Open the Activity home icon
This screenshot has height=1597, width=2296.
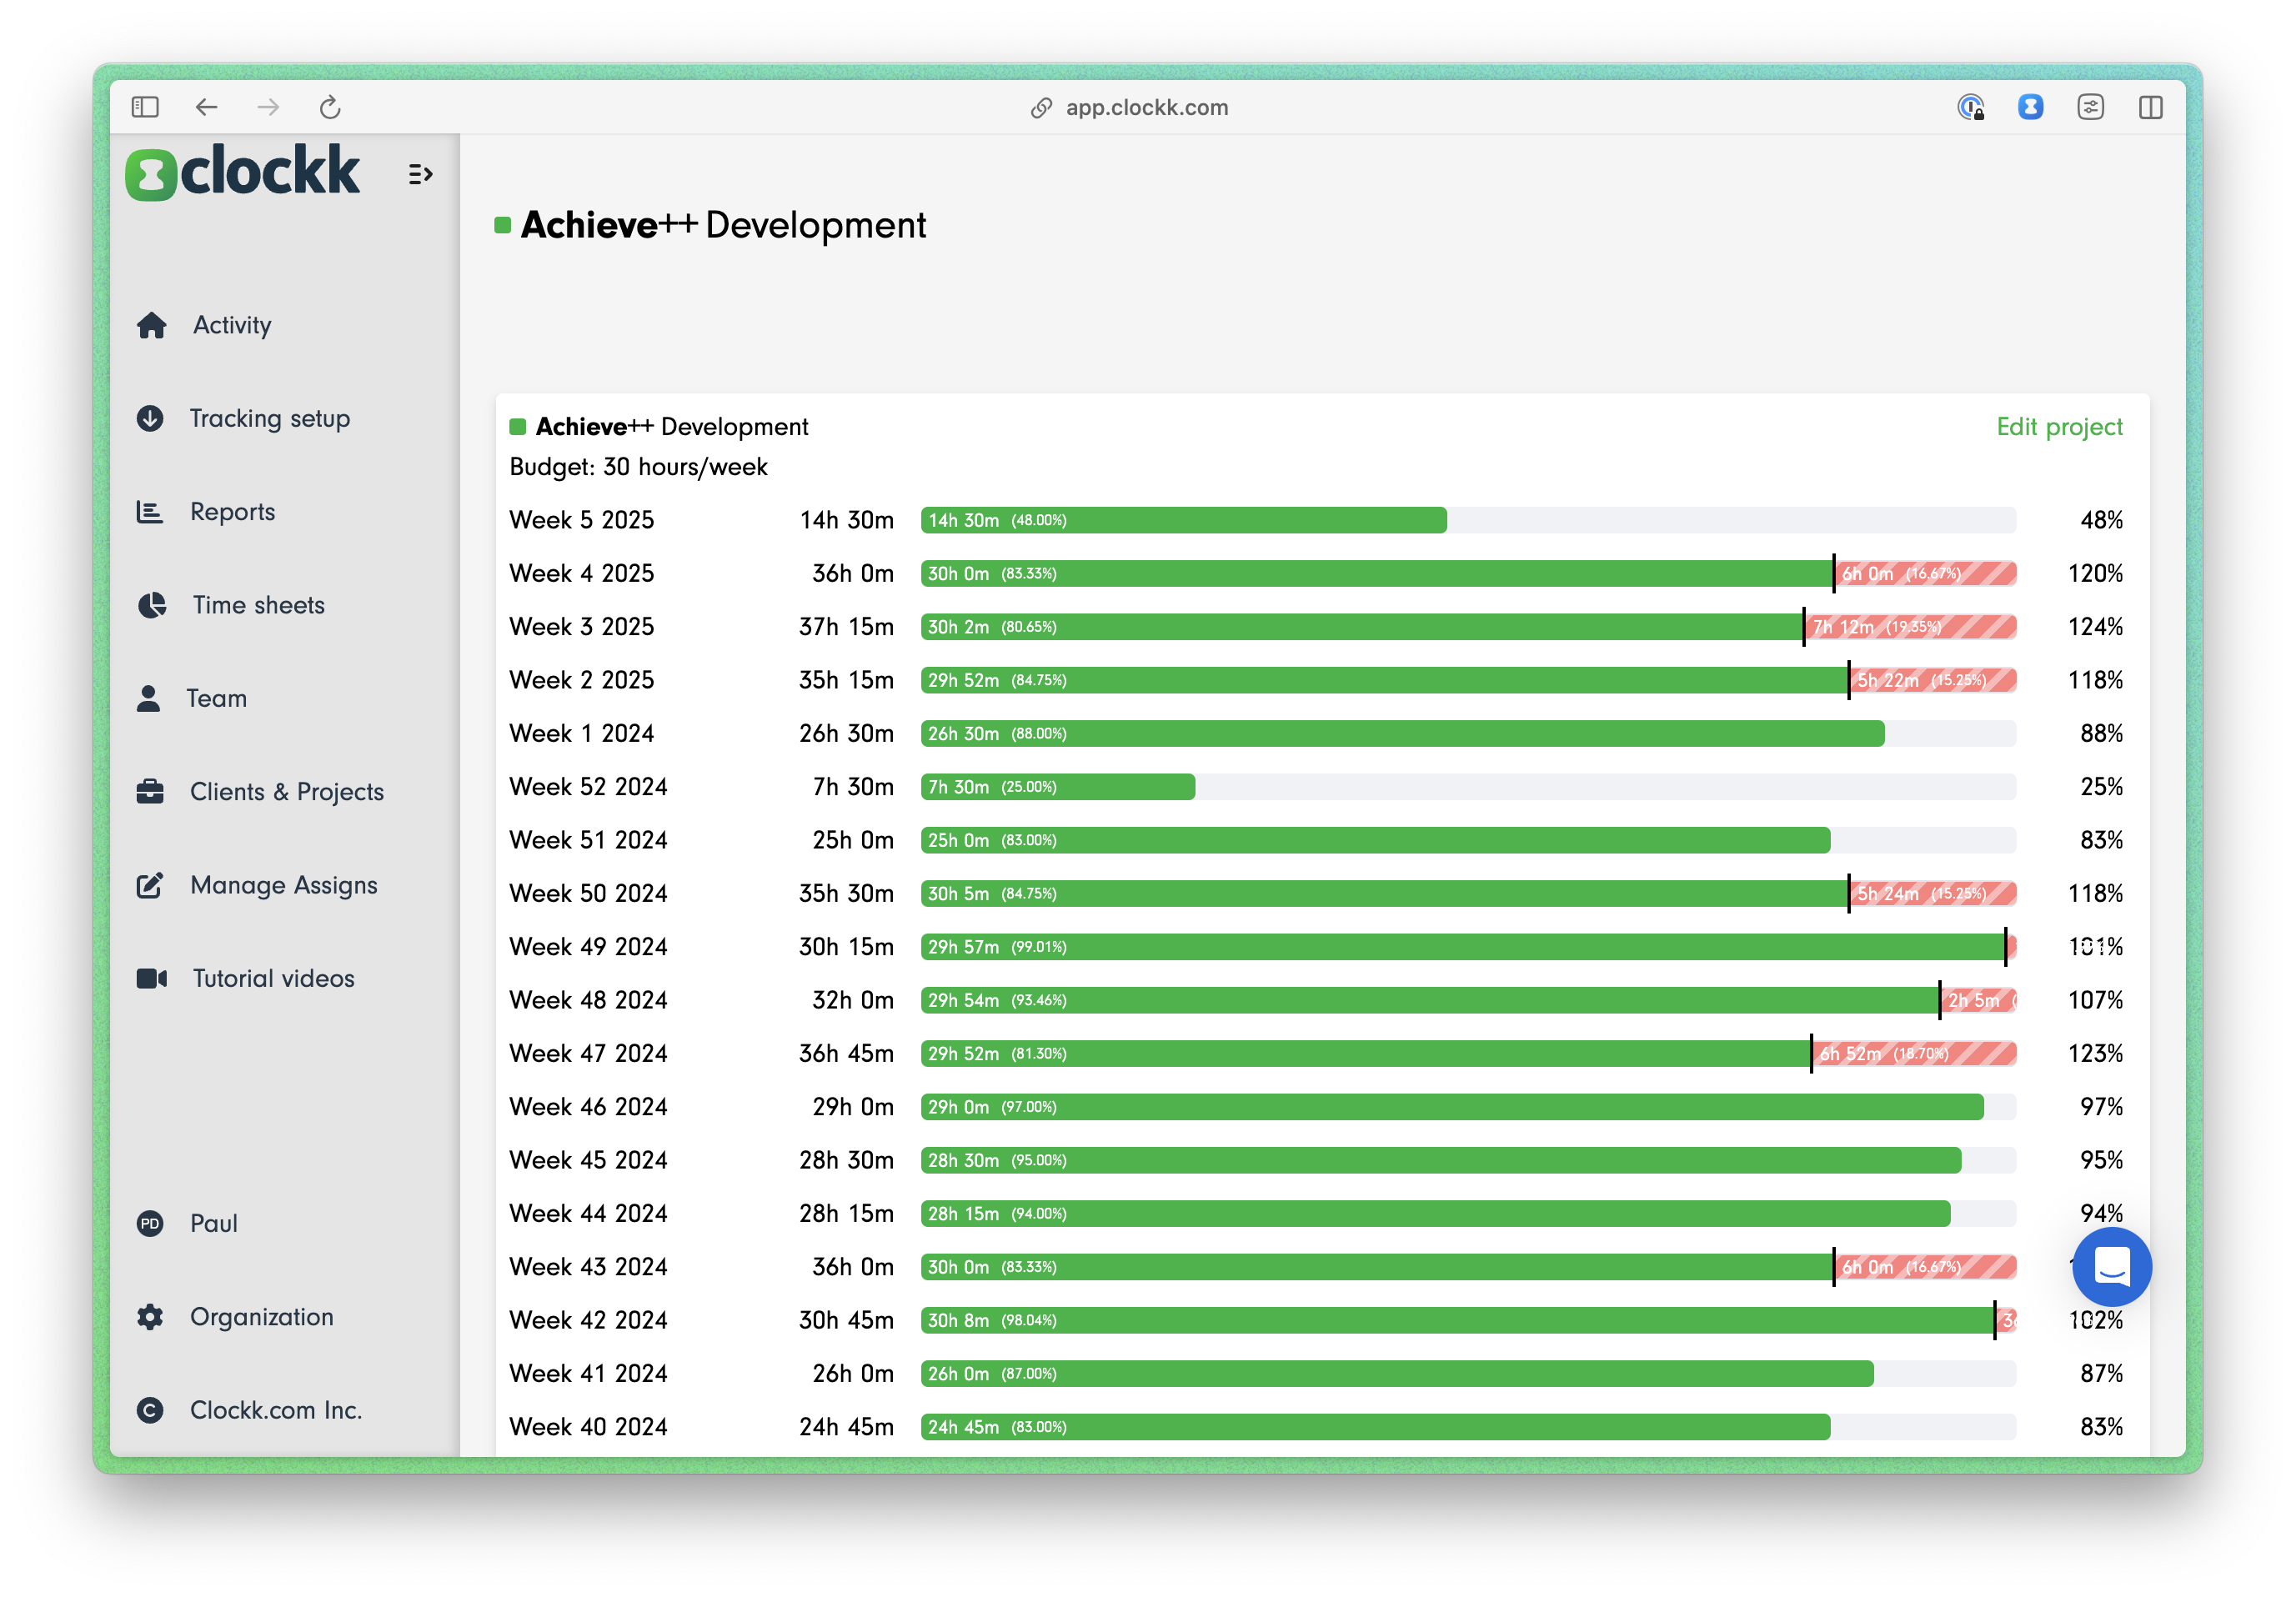point(151,325)
